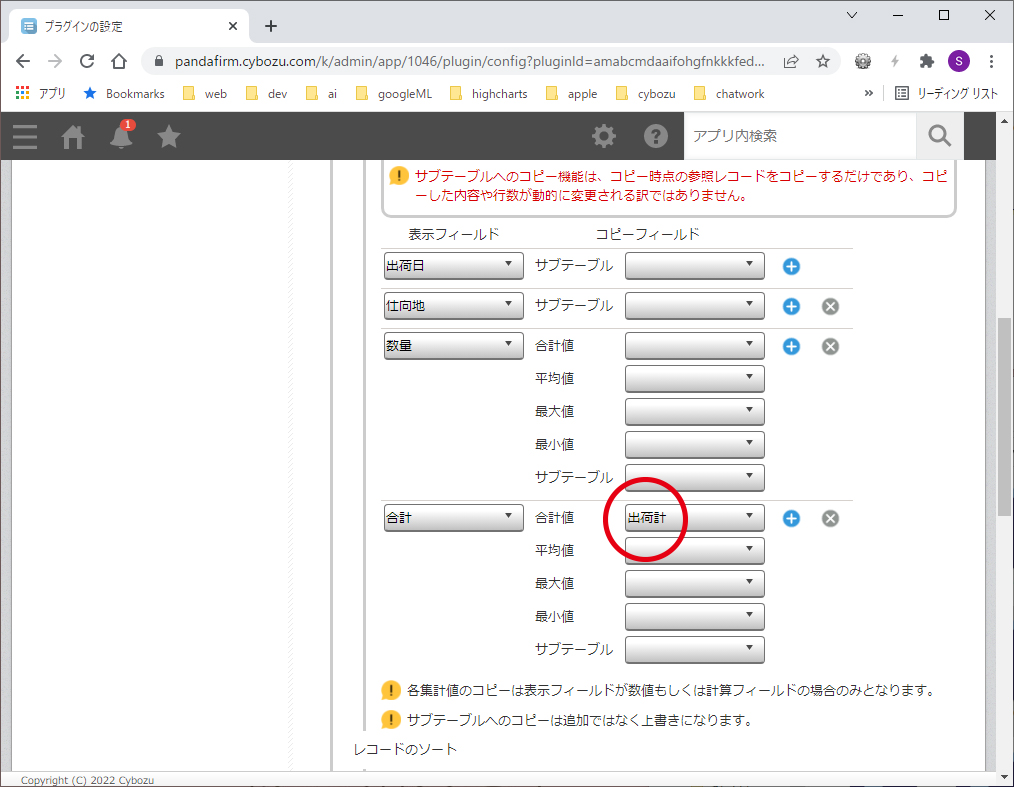Click the address bar URL
Viewport: 1014px width, 787px height.
coord(469,61)
